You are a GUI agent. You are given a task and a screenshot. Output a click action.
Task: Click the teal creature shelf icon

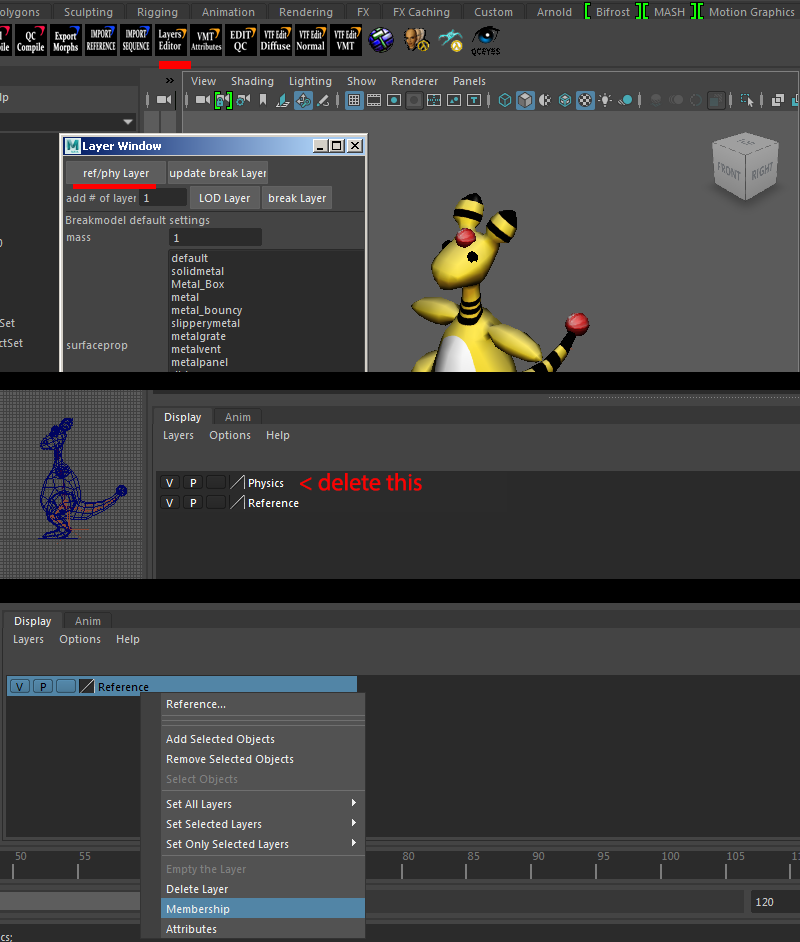(x=450, y=41)
